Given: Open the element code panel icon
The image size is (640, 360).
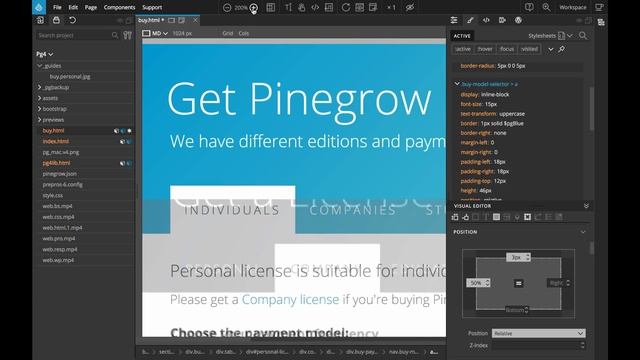Looking at the screenshot, I should tap(486, 20).
